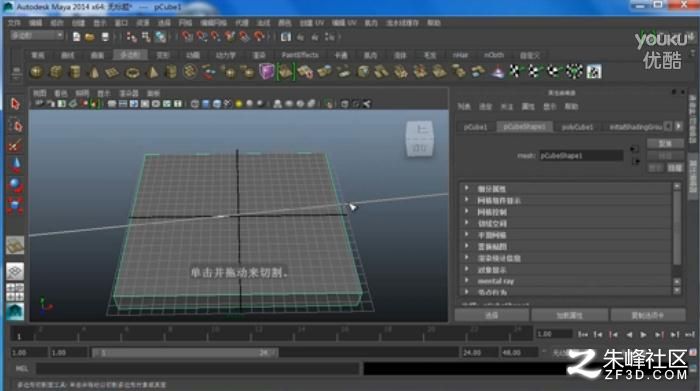Click the Load Attributes button in the Attribute Editor

pyautogui.click(x=569, y=315)
